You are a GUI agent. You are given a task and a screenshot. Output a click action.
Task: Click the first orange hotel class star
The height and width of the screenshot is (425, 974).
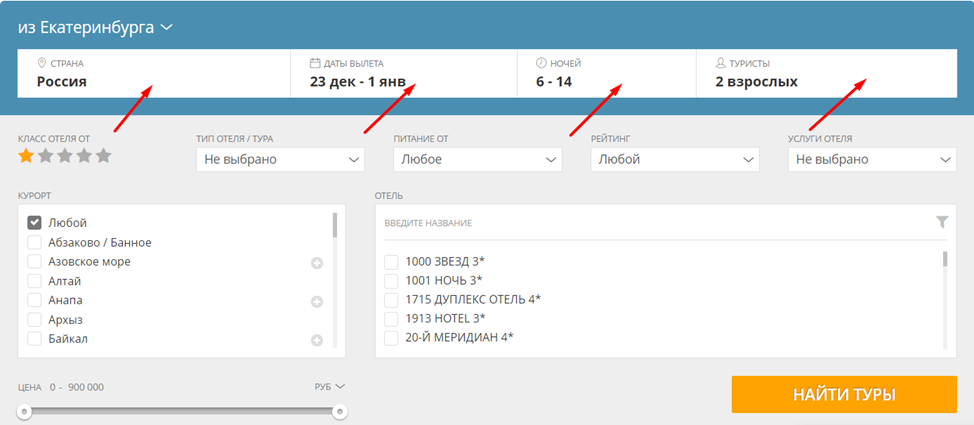click(26, 156)
